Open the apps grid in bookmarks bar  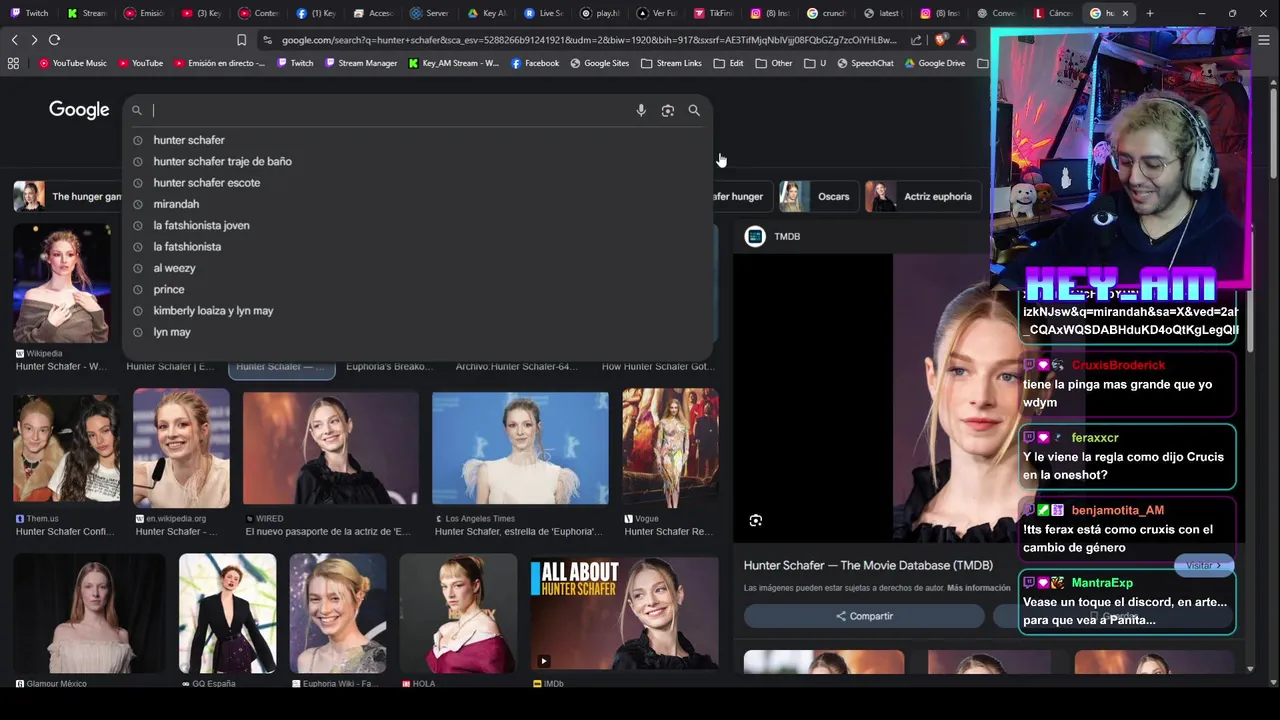pos(13,63)
